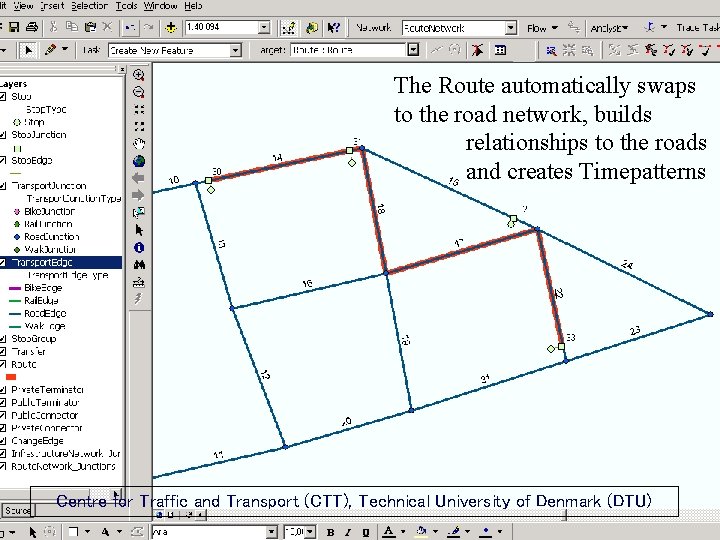Screen dimensions: 720x540
Task: Click the Full Extent globe icon
Action: click(139, 161)
